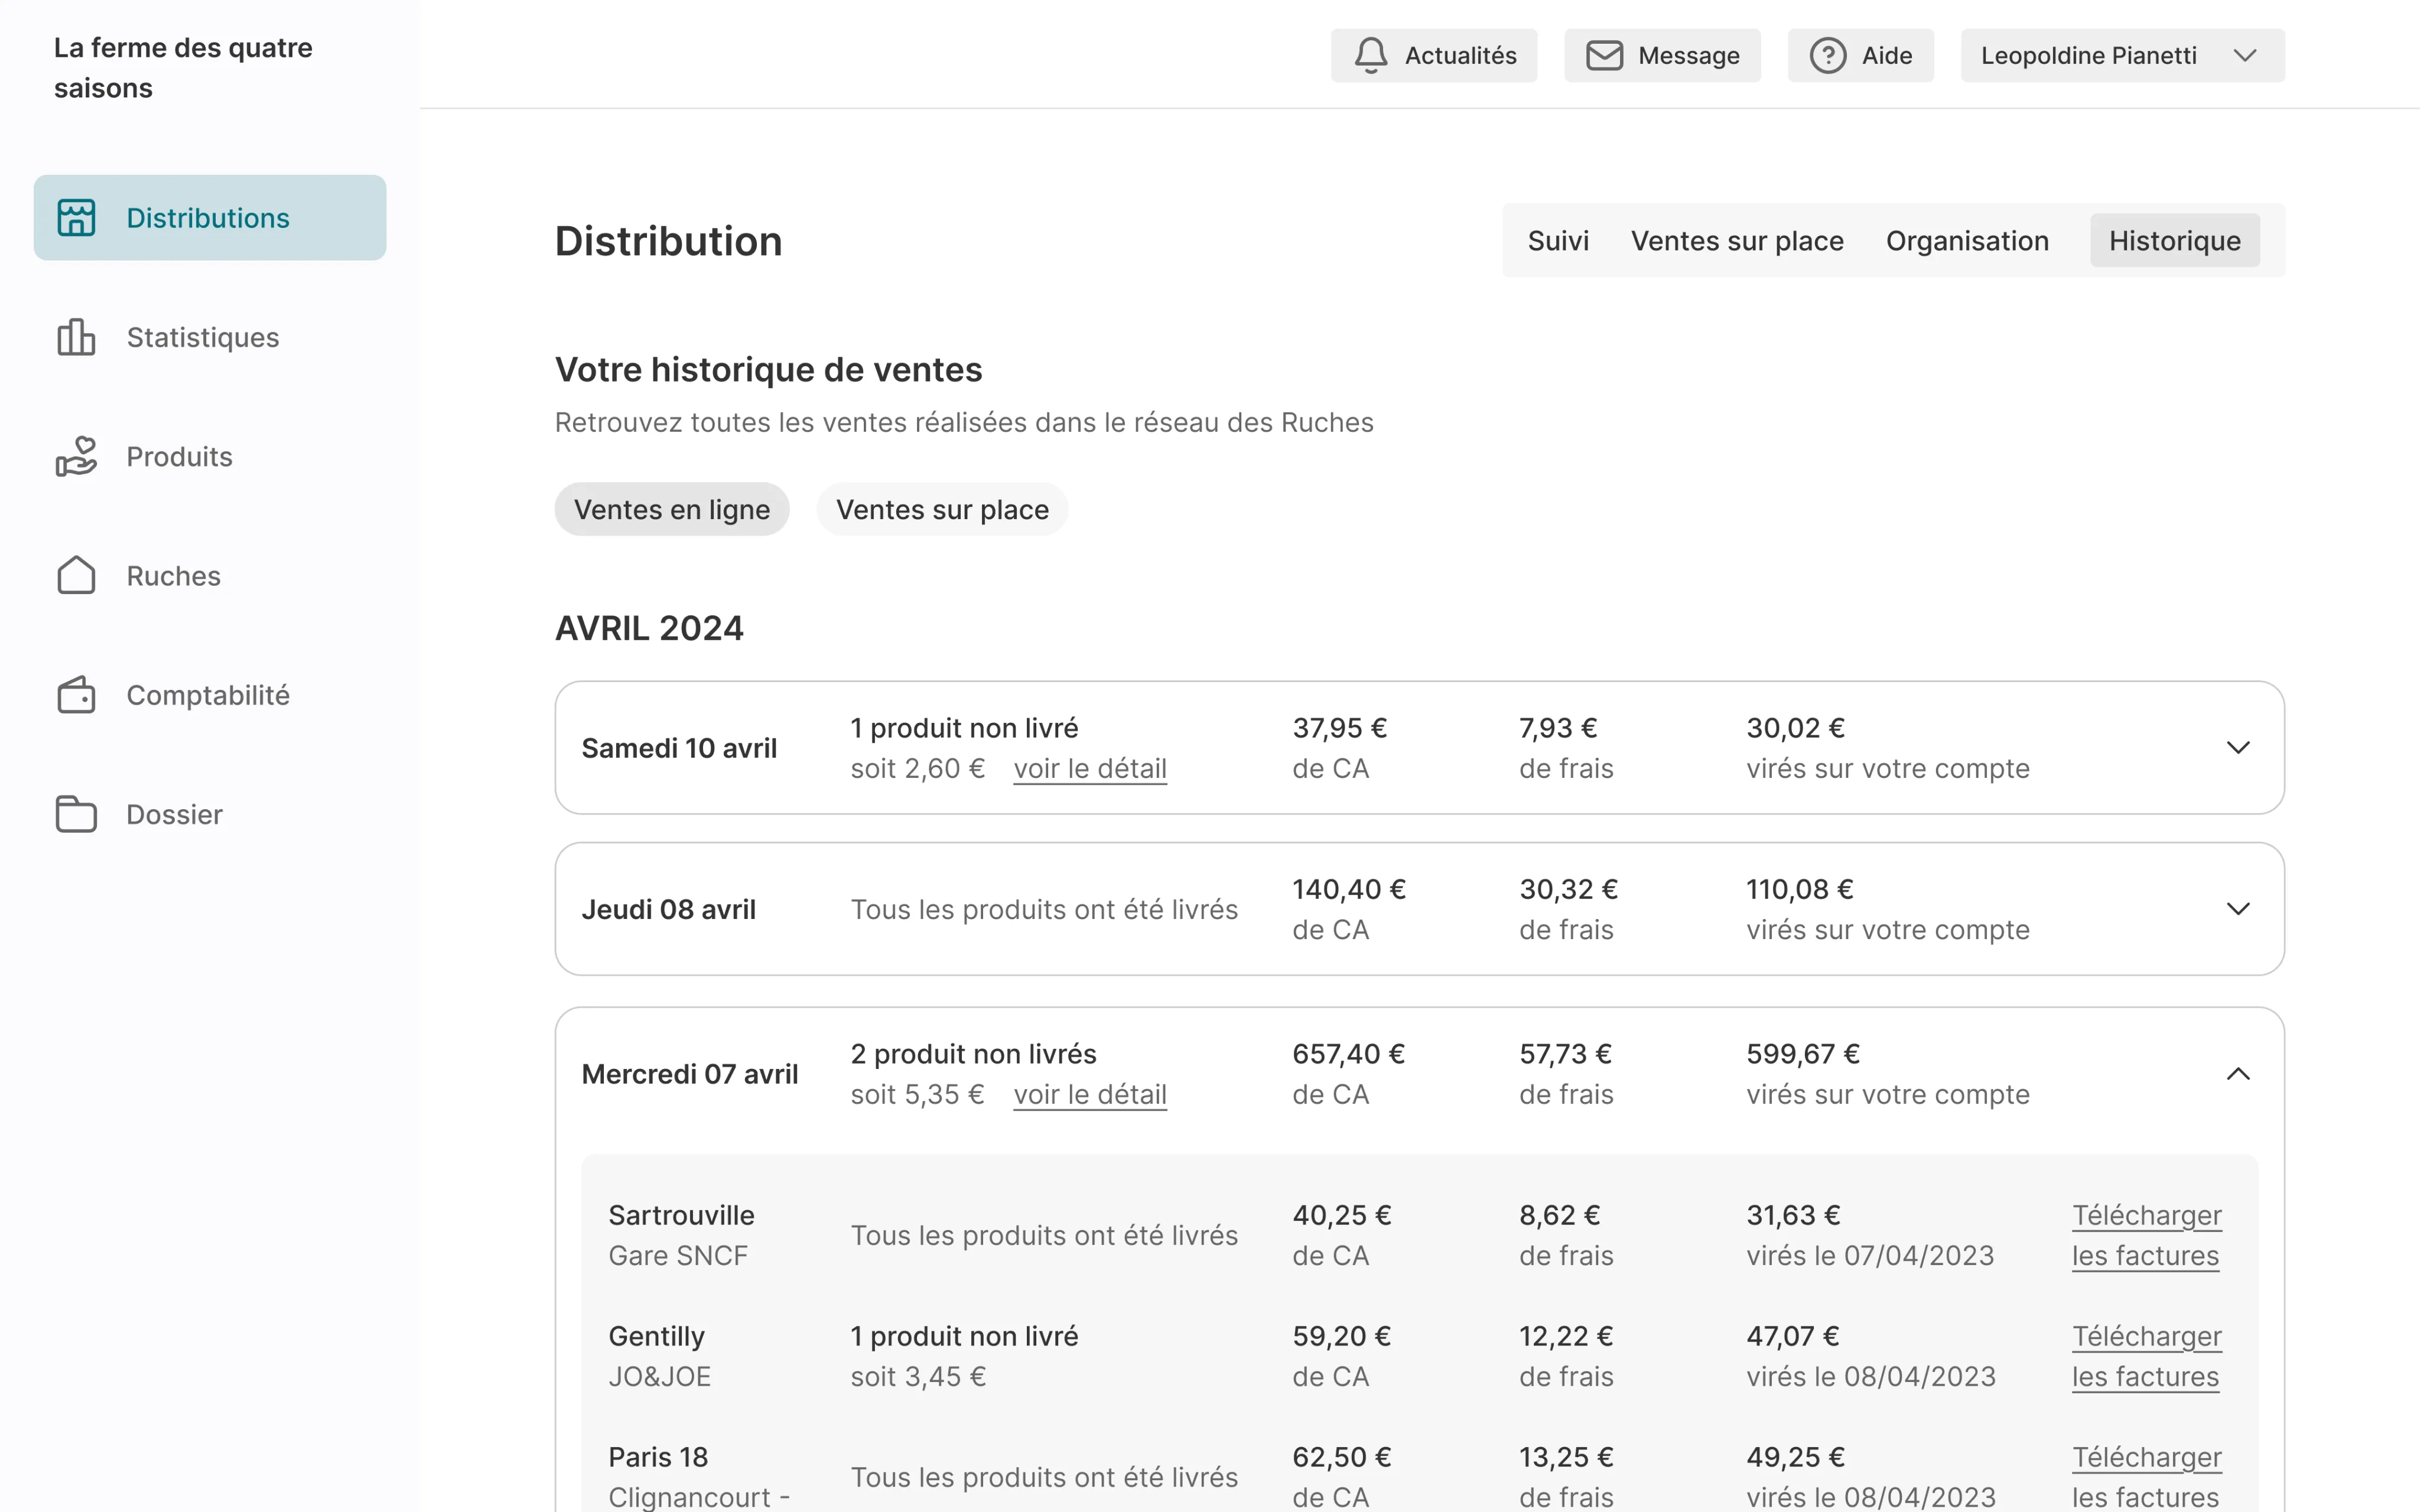Click the Ruches house icon
This screenshot has height=1512, width=2420.
76,576
